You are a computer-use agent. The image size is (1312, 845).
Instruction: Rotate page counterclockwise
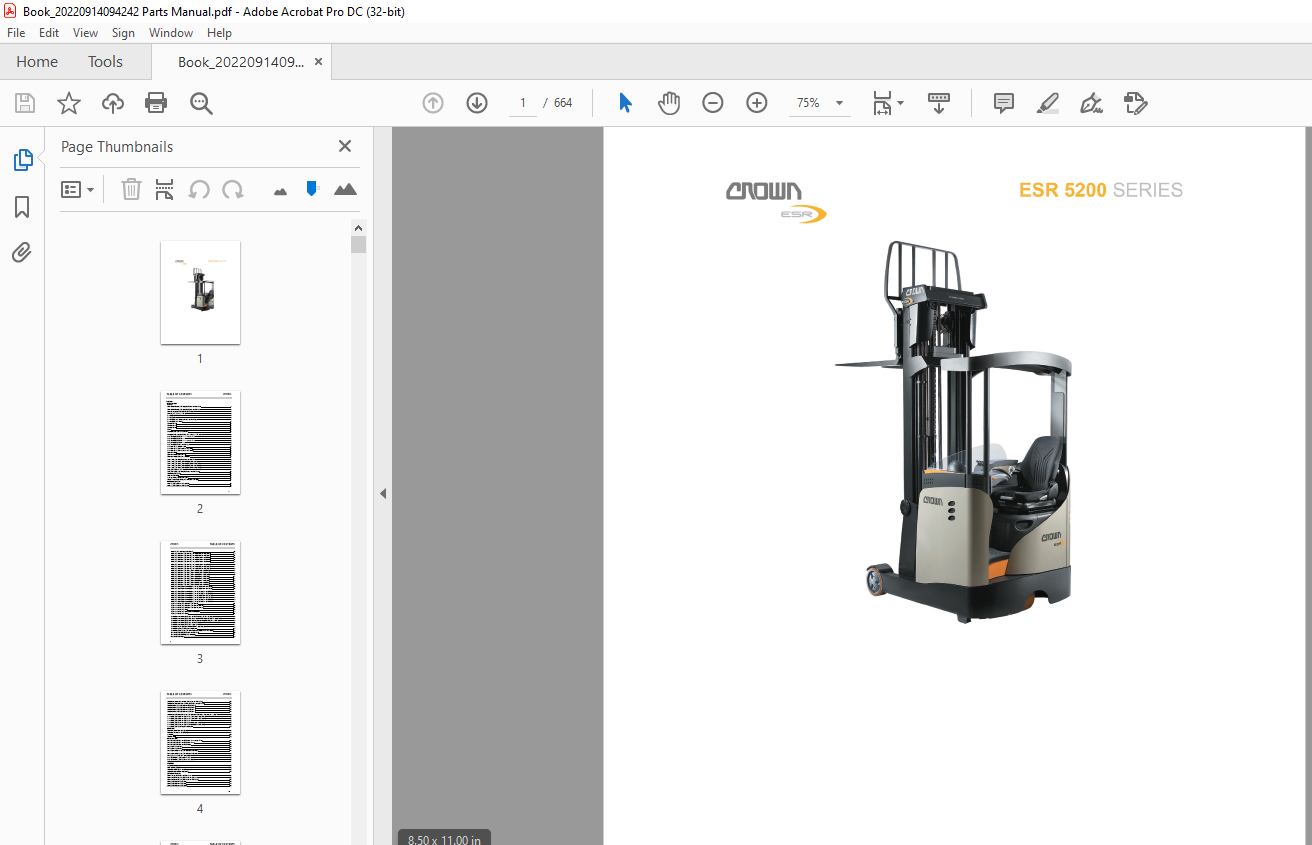pyautogui.click(x=199, y=189)
